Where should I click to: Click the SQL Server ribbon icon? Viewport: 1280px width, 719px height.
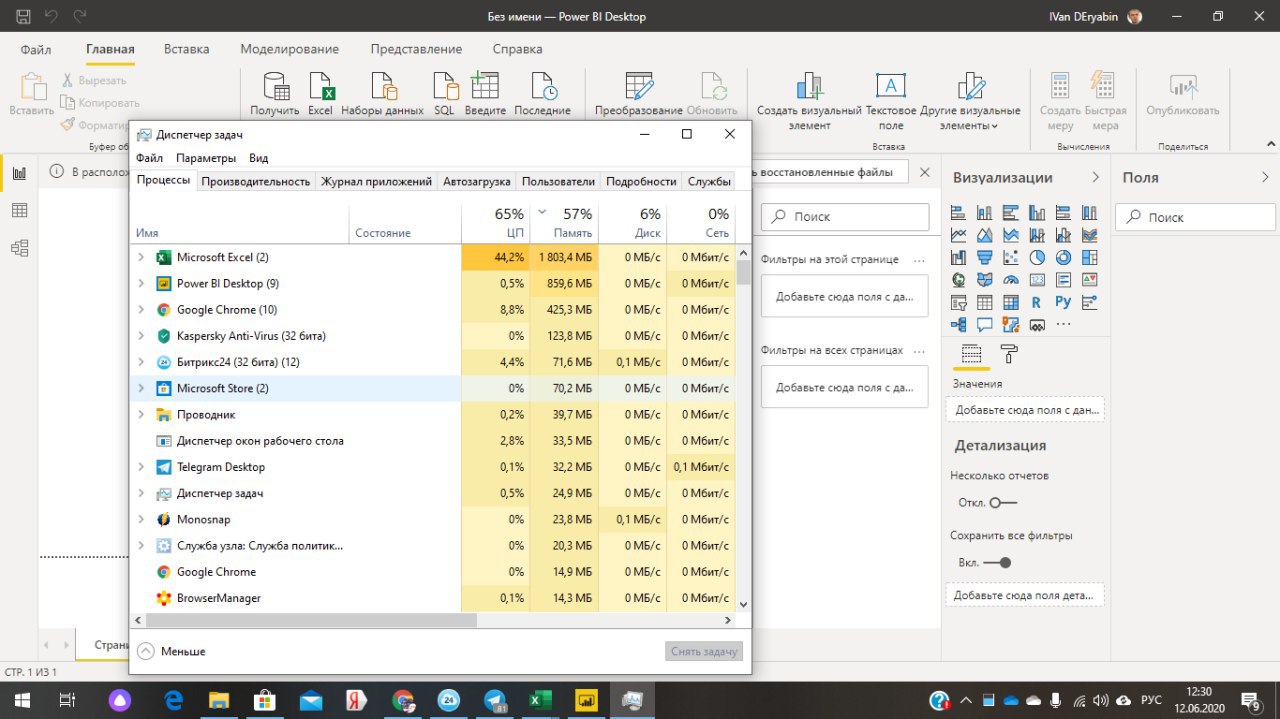coord(444,94)
